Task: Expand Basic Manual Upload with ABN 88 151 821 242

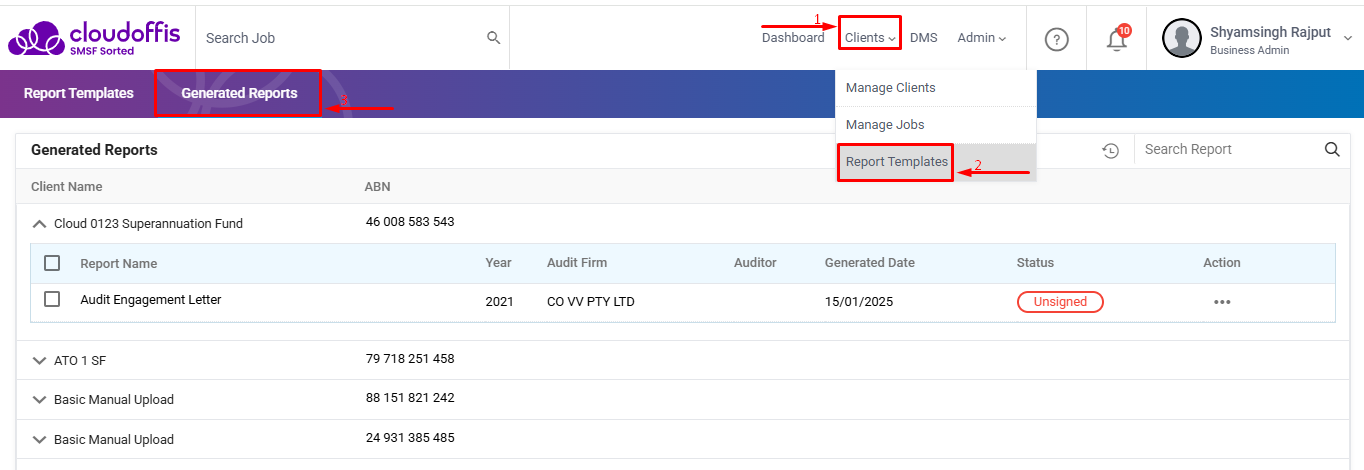Action: (40, 400)
